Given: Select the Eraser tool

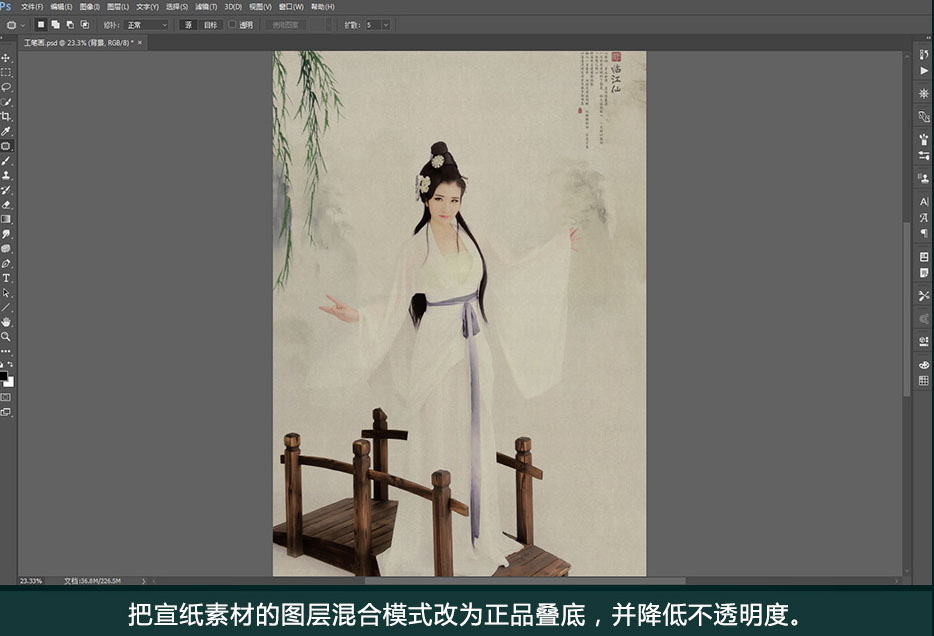Looking at the screenshot, I should pyautogui.click(x=6, y=205).
